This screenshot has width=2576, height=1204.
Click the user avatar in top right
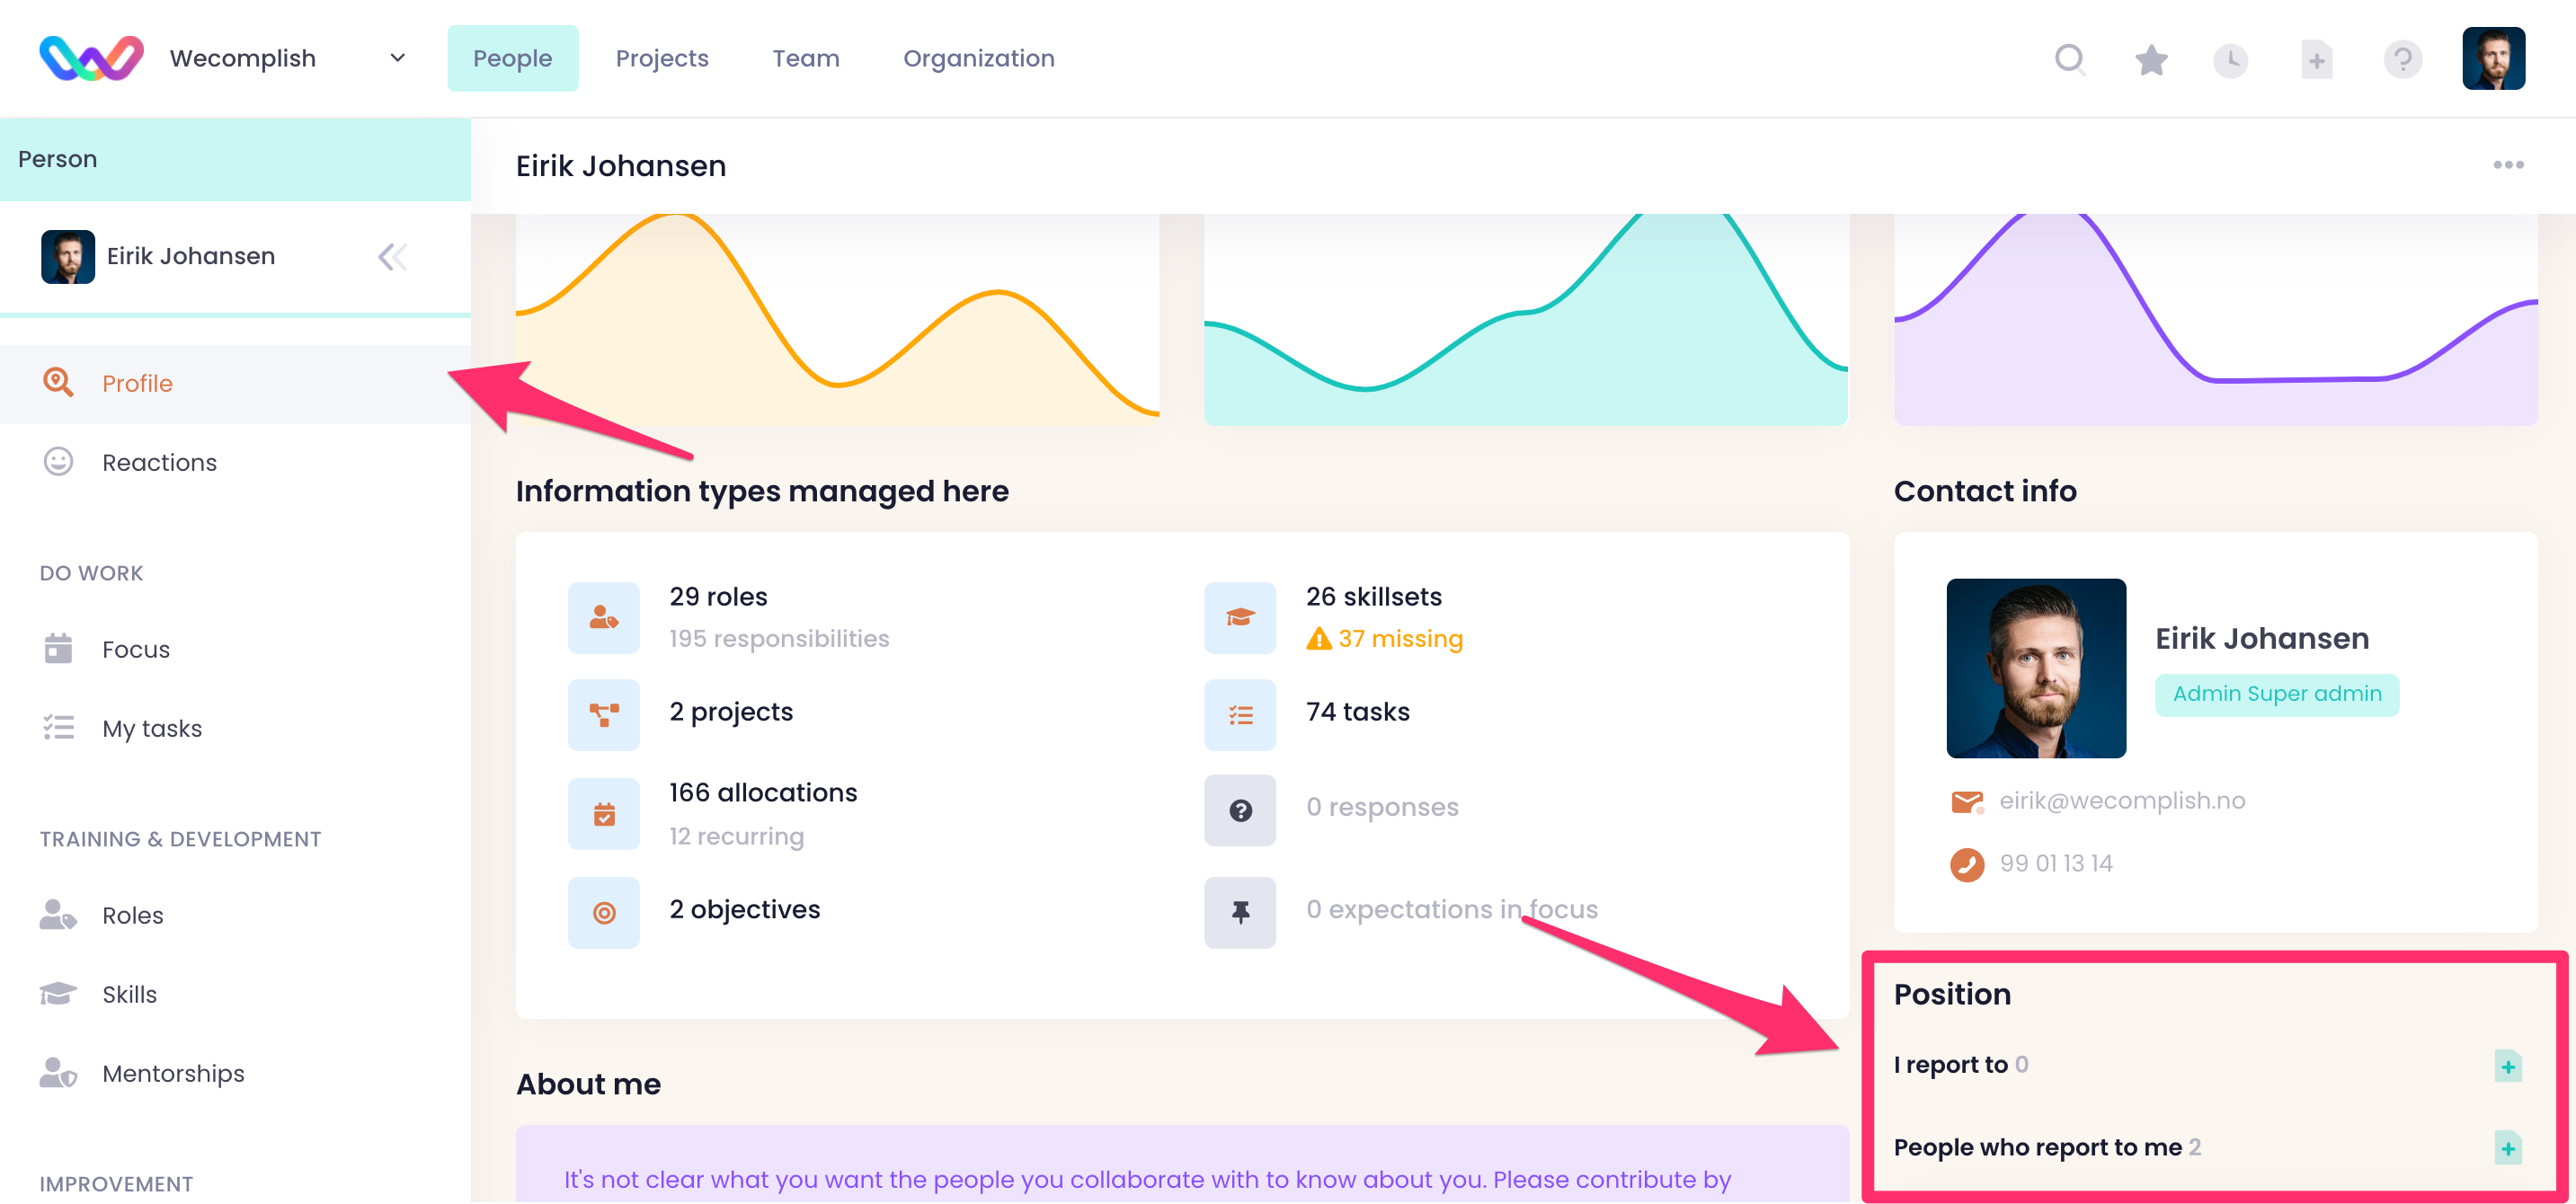2492,59
